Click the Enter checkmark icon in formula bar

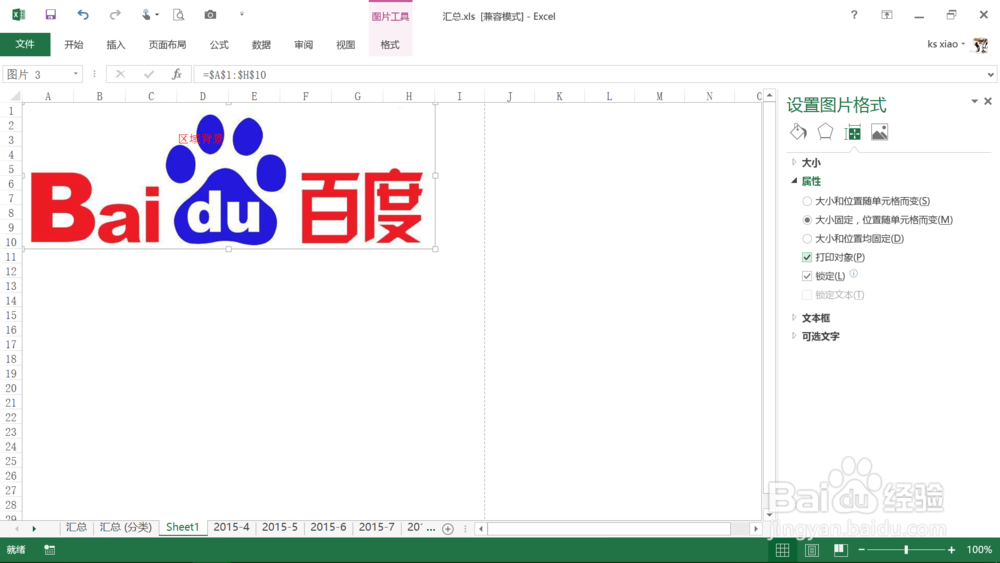[149, 75]
